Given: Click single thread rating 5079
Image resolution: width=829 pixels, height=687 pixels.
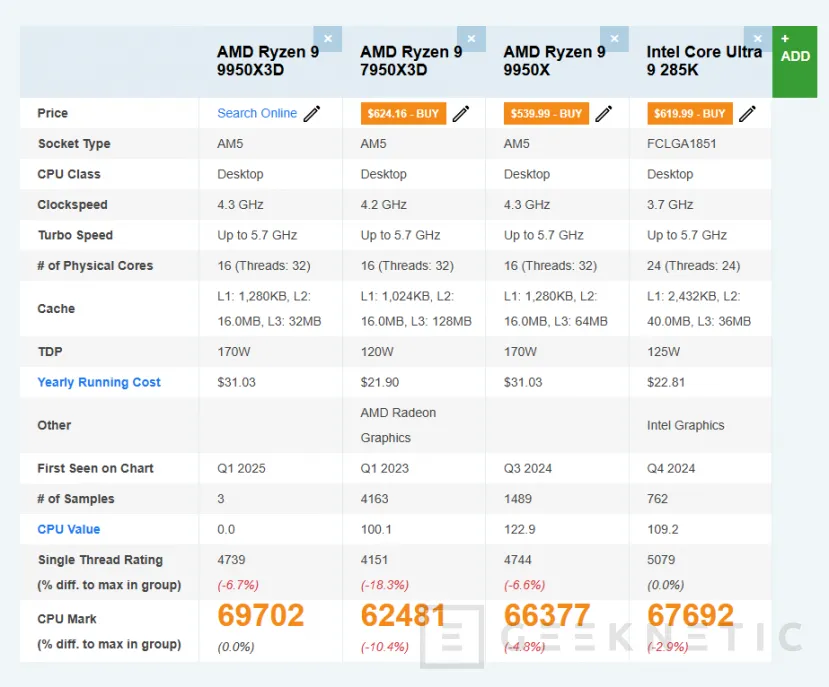Looking at the screenshot, I should (x=661, y=560).
